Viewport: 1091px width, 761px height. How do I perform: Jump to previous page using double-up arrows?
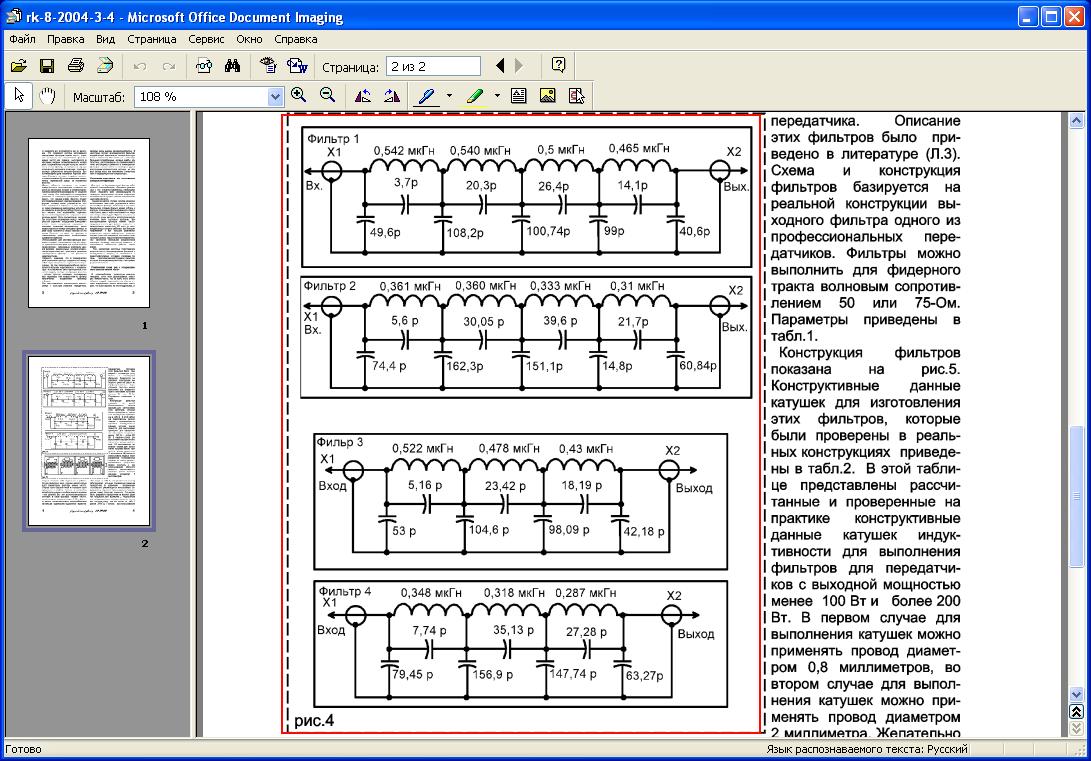click(1076, 712)
